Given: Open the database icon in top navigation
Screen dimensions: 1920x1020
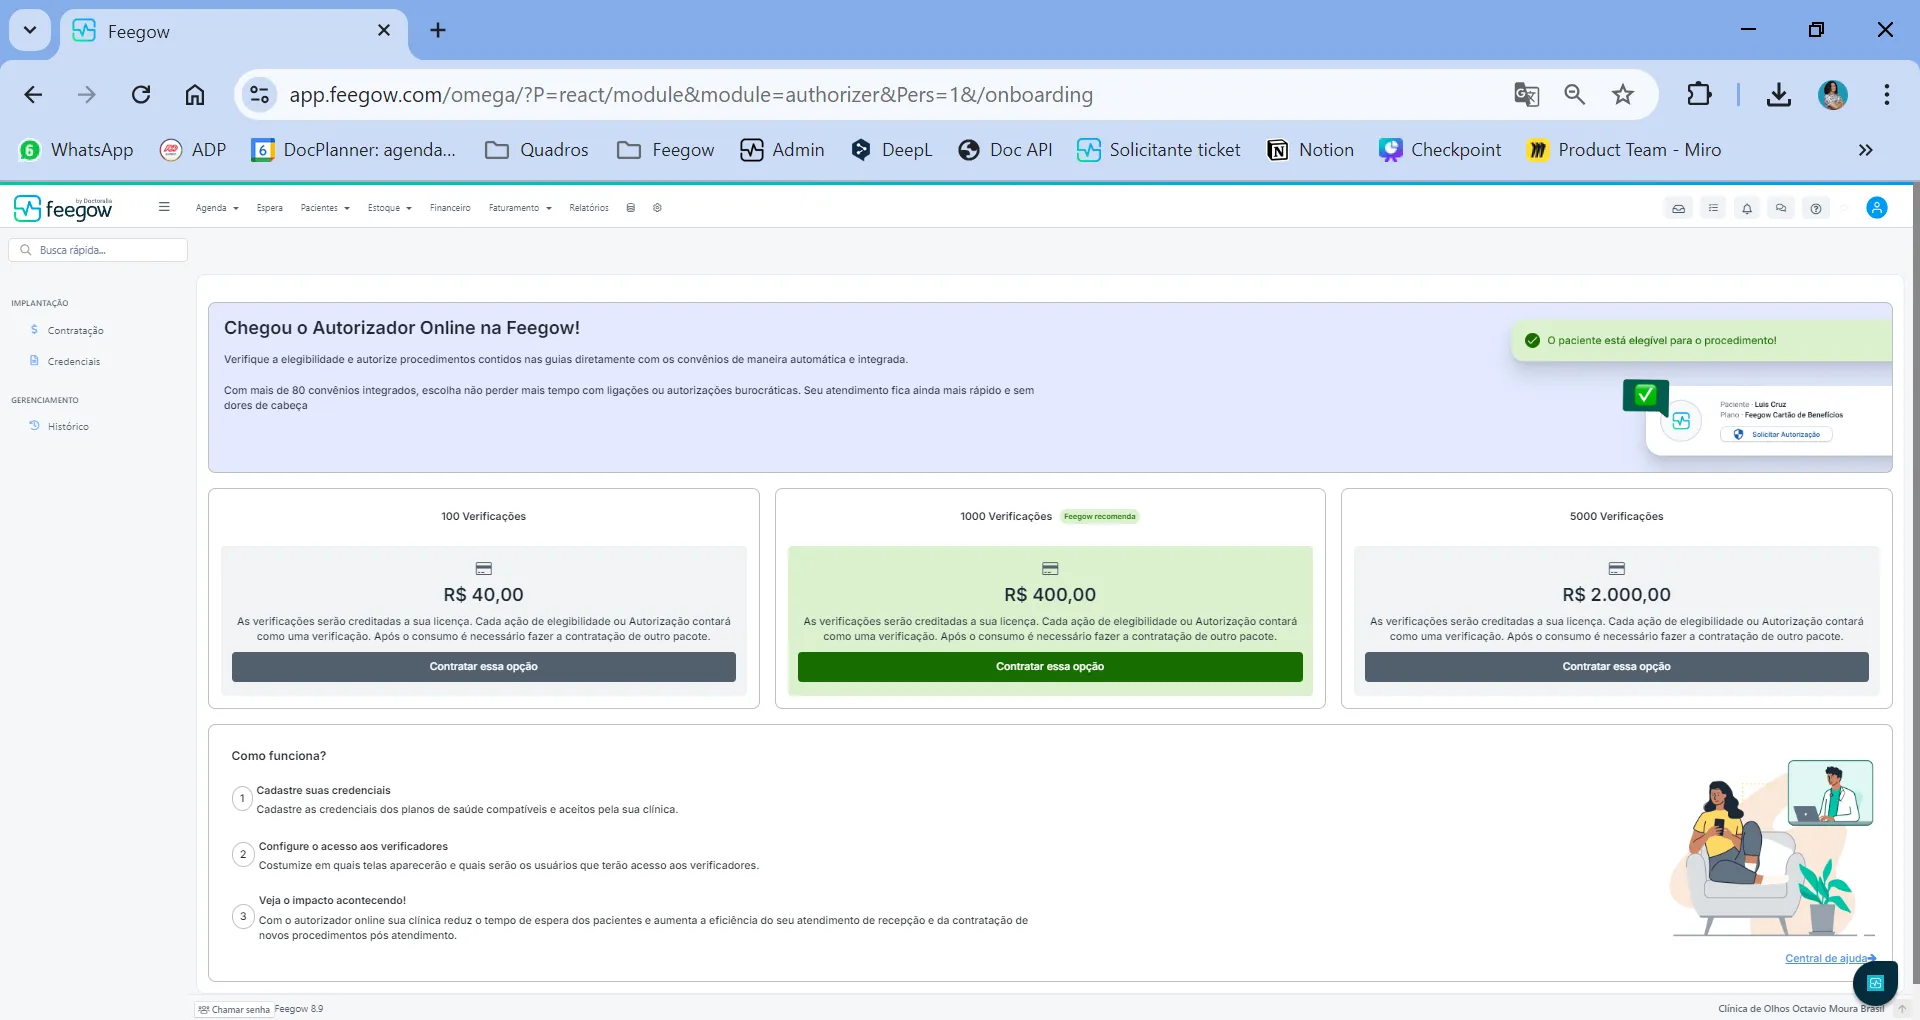Looking at the screenshot, I should pos(631,208).
